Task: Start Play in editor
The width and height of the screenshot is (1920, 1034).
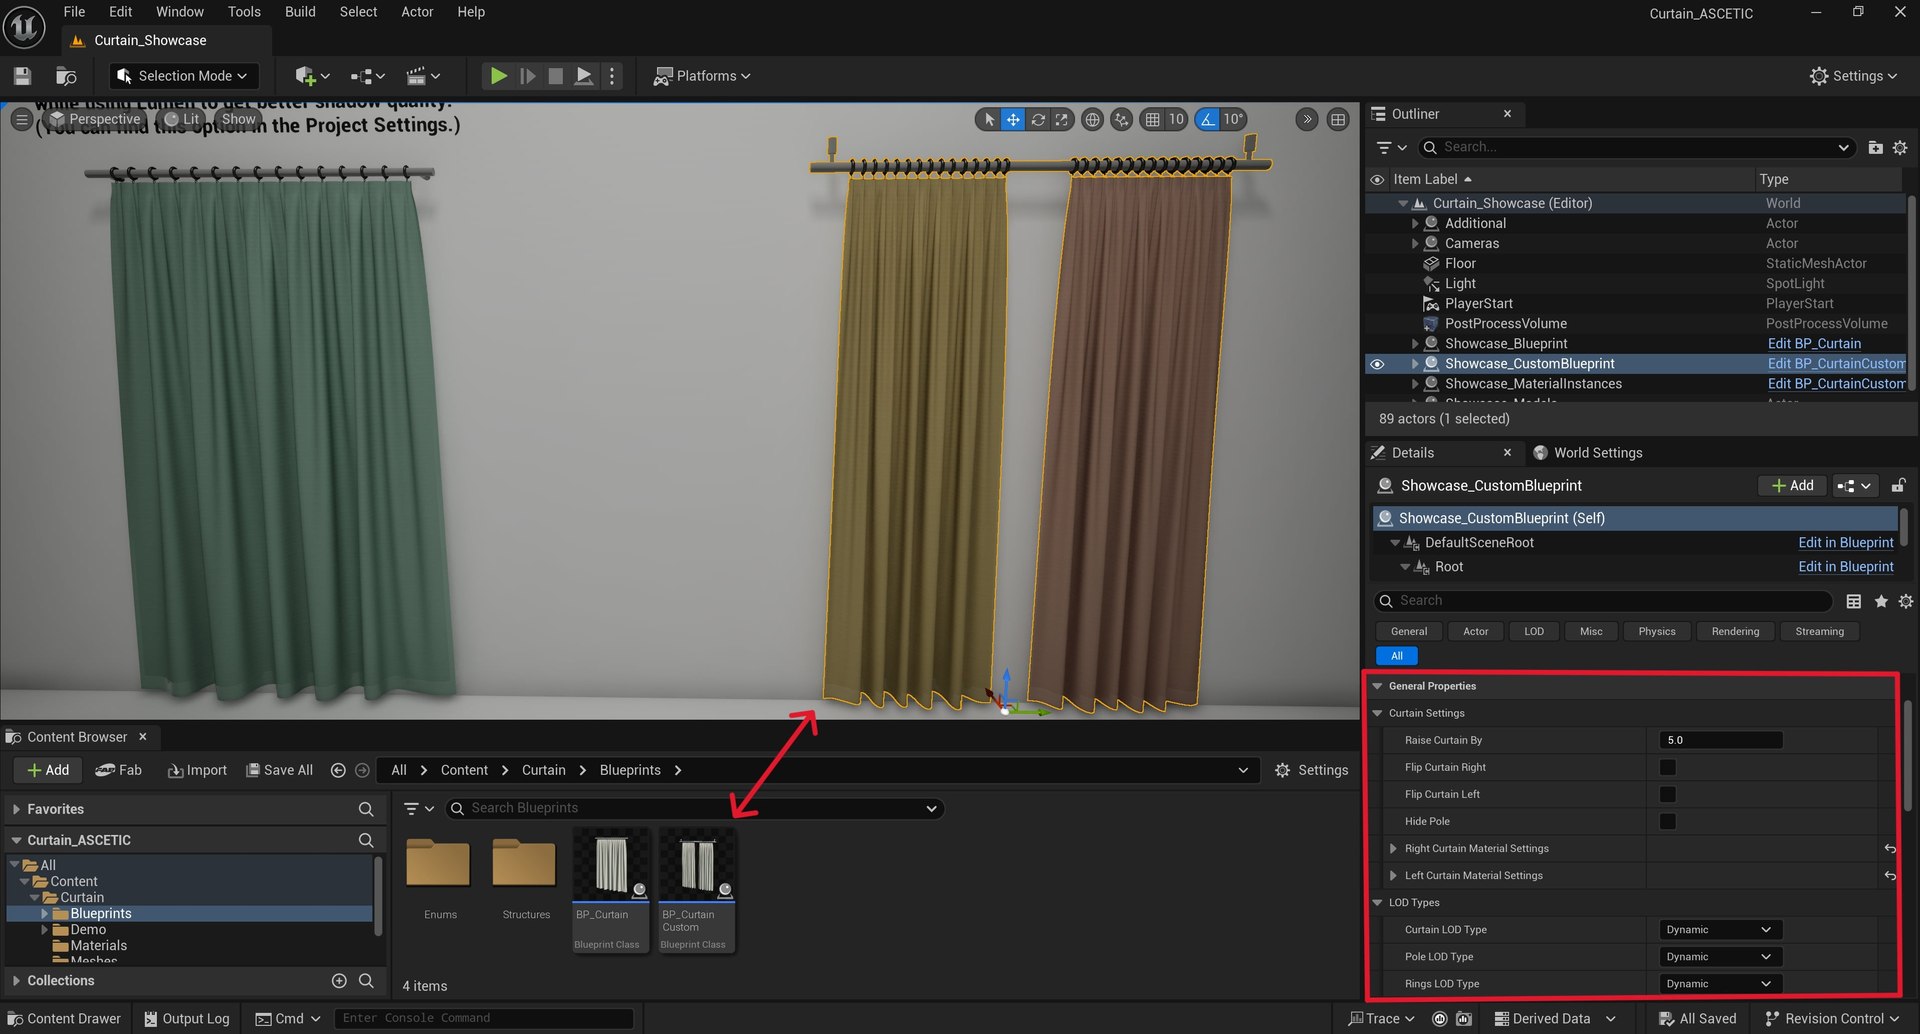Action: pos(498,76)
